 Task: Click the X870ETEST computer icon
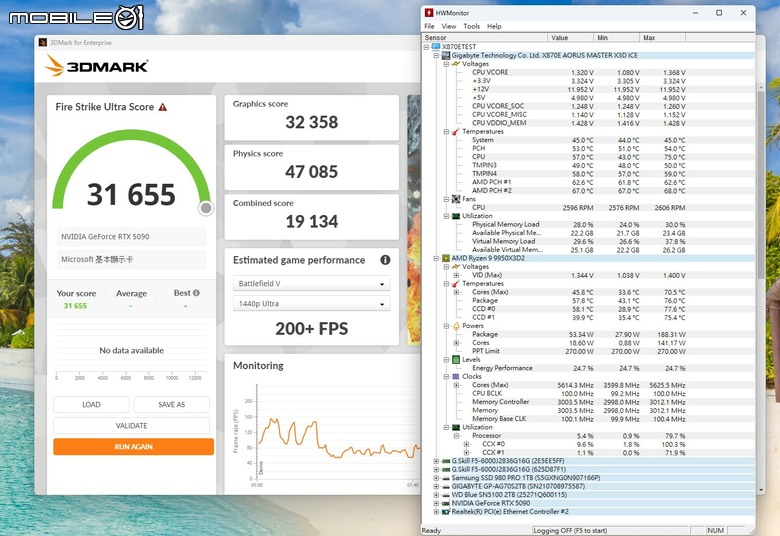point(436,47)
